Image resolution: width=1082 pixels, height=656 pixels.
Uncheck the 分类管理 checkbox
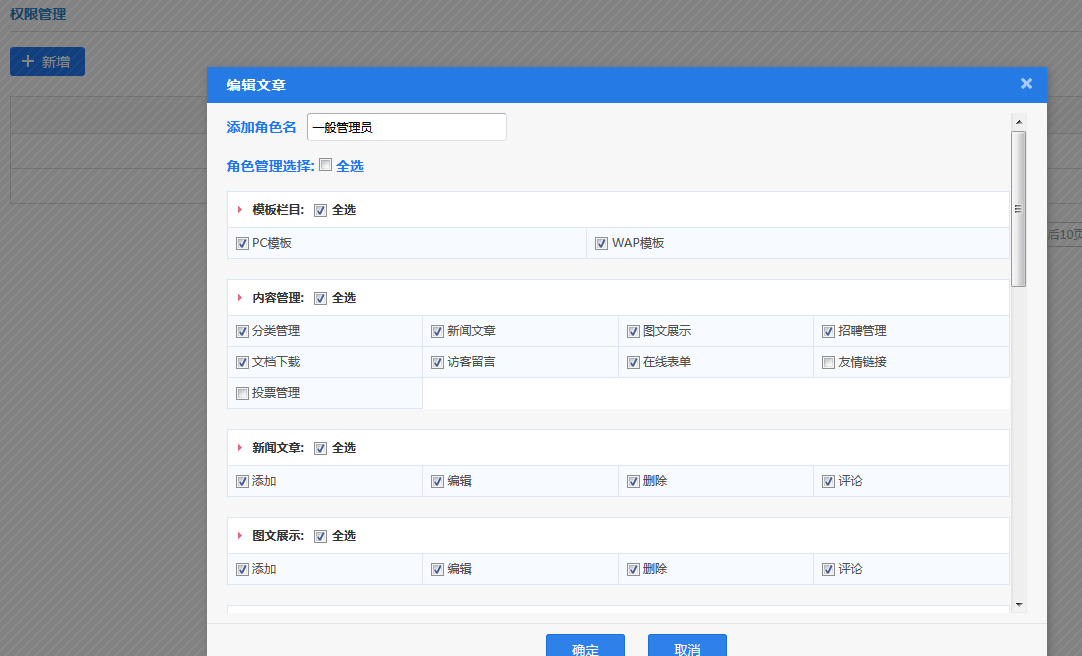point(242,332)
